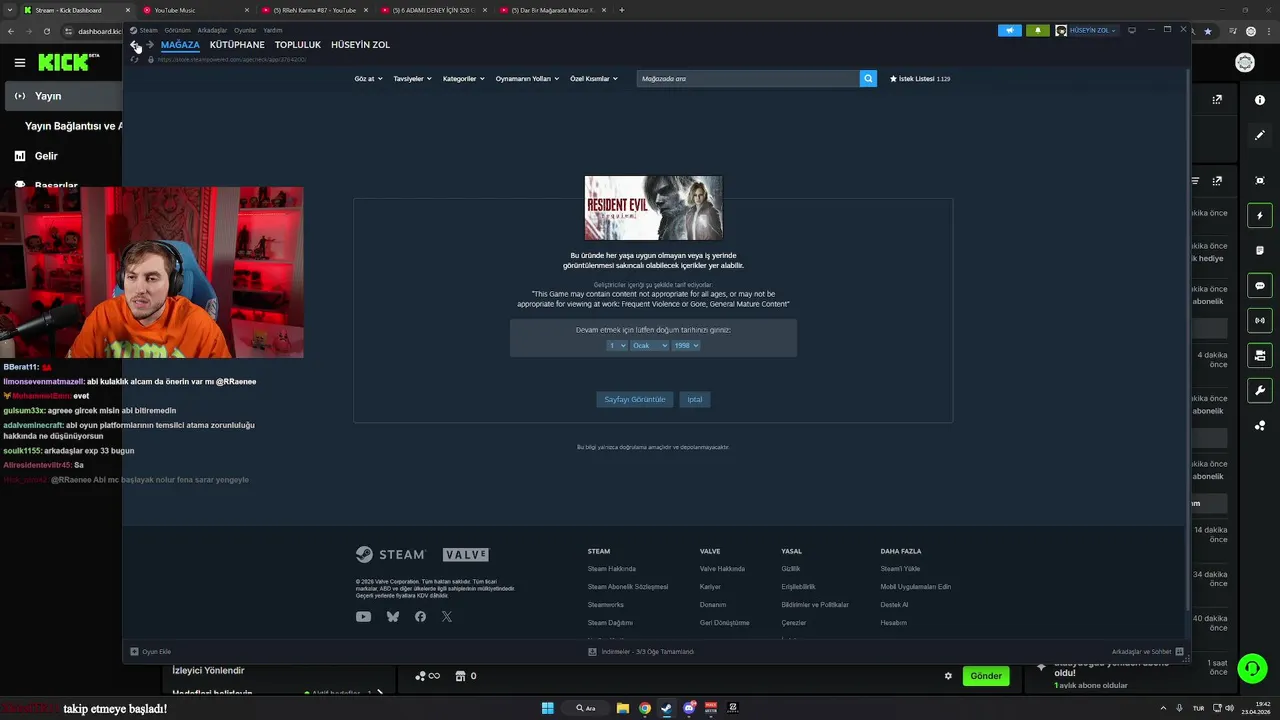The image size is (1280, 720).
Task: Go forward in Steam navigation
Action: (x=150, y=45)
